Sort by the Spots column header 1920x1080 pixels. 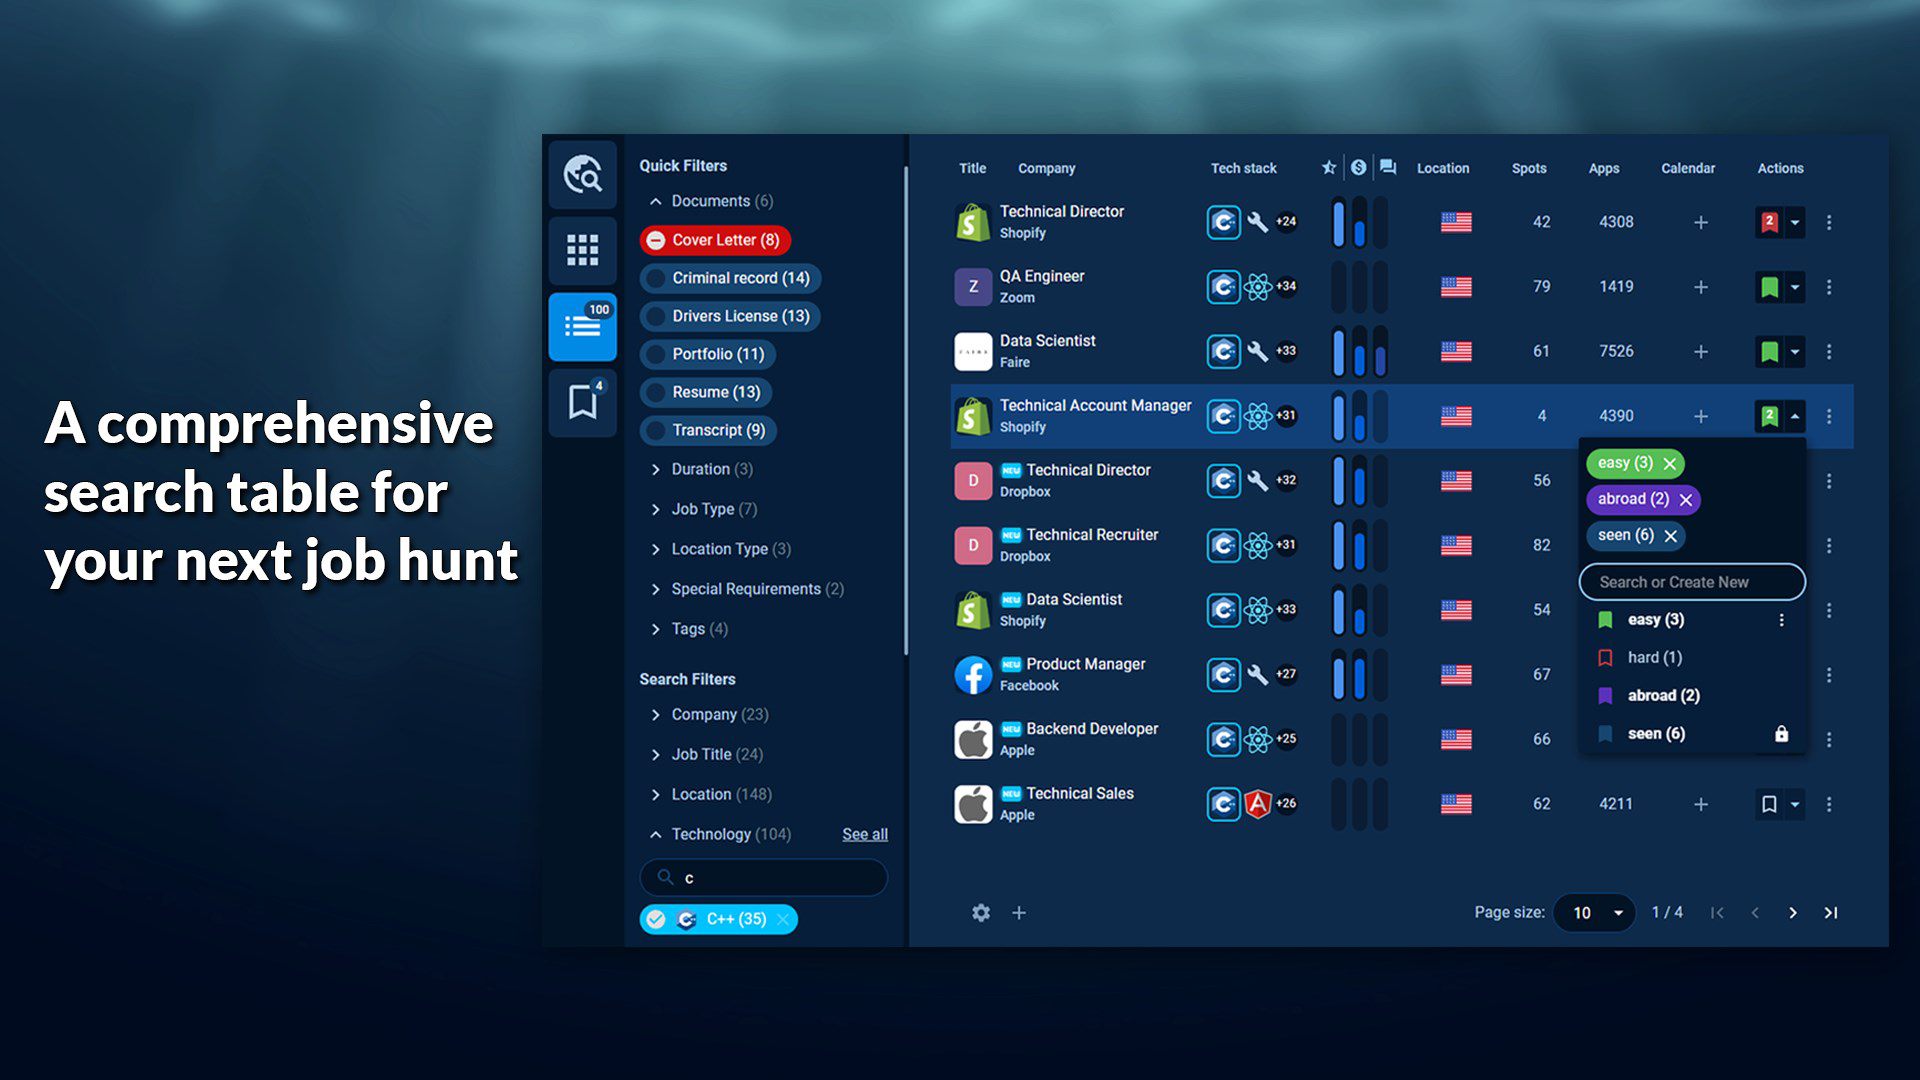point(1529,168)
